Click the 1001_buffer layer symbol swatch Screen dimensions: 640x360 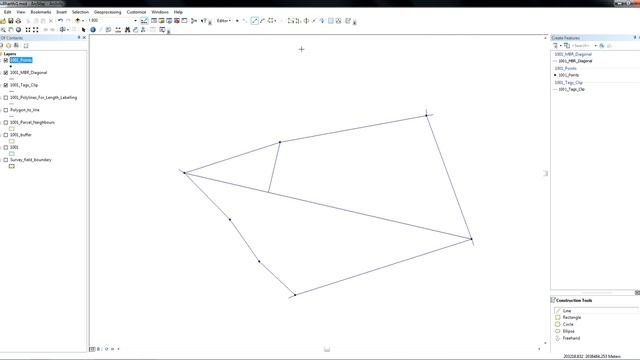(x=12, y=141)
